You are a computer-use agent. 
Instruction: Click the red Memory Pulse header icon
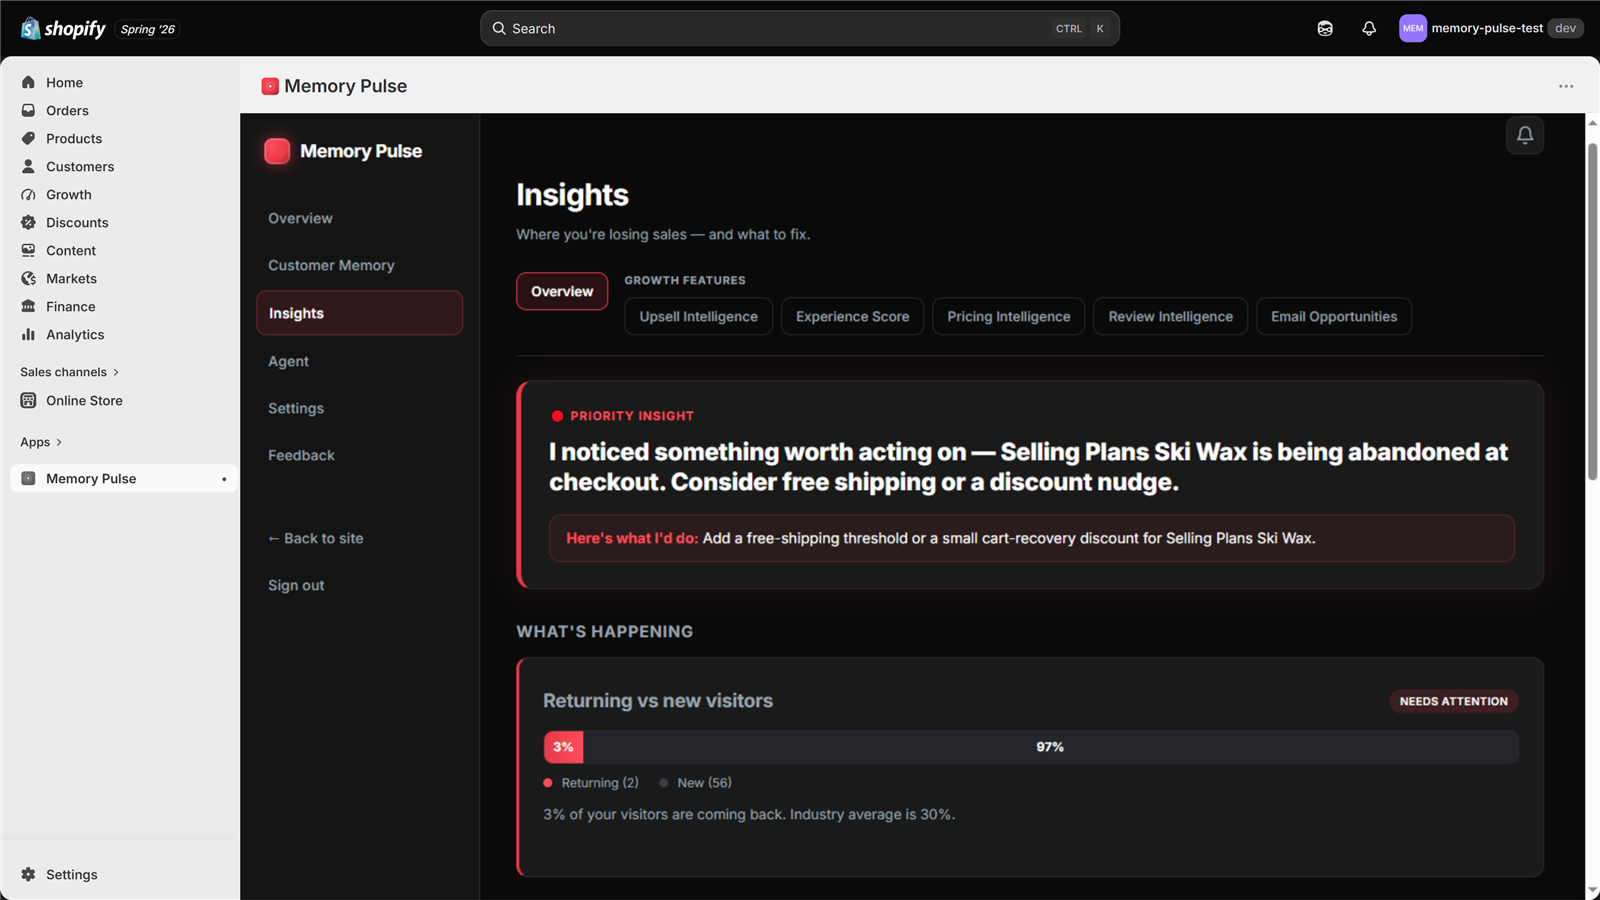pos(270,86)
